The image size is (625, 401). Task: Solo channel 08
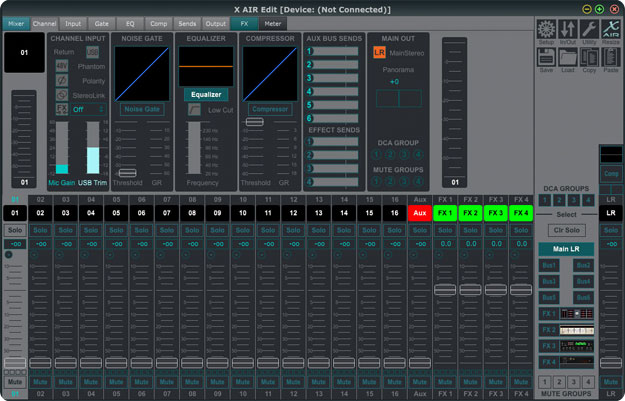coord(192,230)
